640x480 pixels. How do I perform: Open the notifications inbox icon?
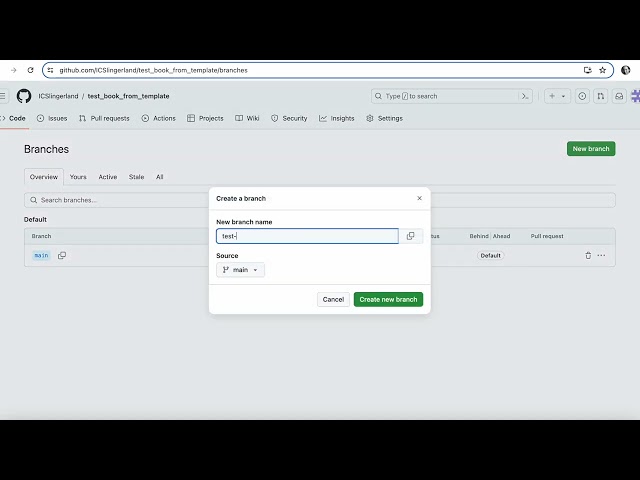(x=619, y=96)
